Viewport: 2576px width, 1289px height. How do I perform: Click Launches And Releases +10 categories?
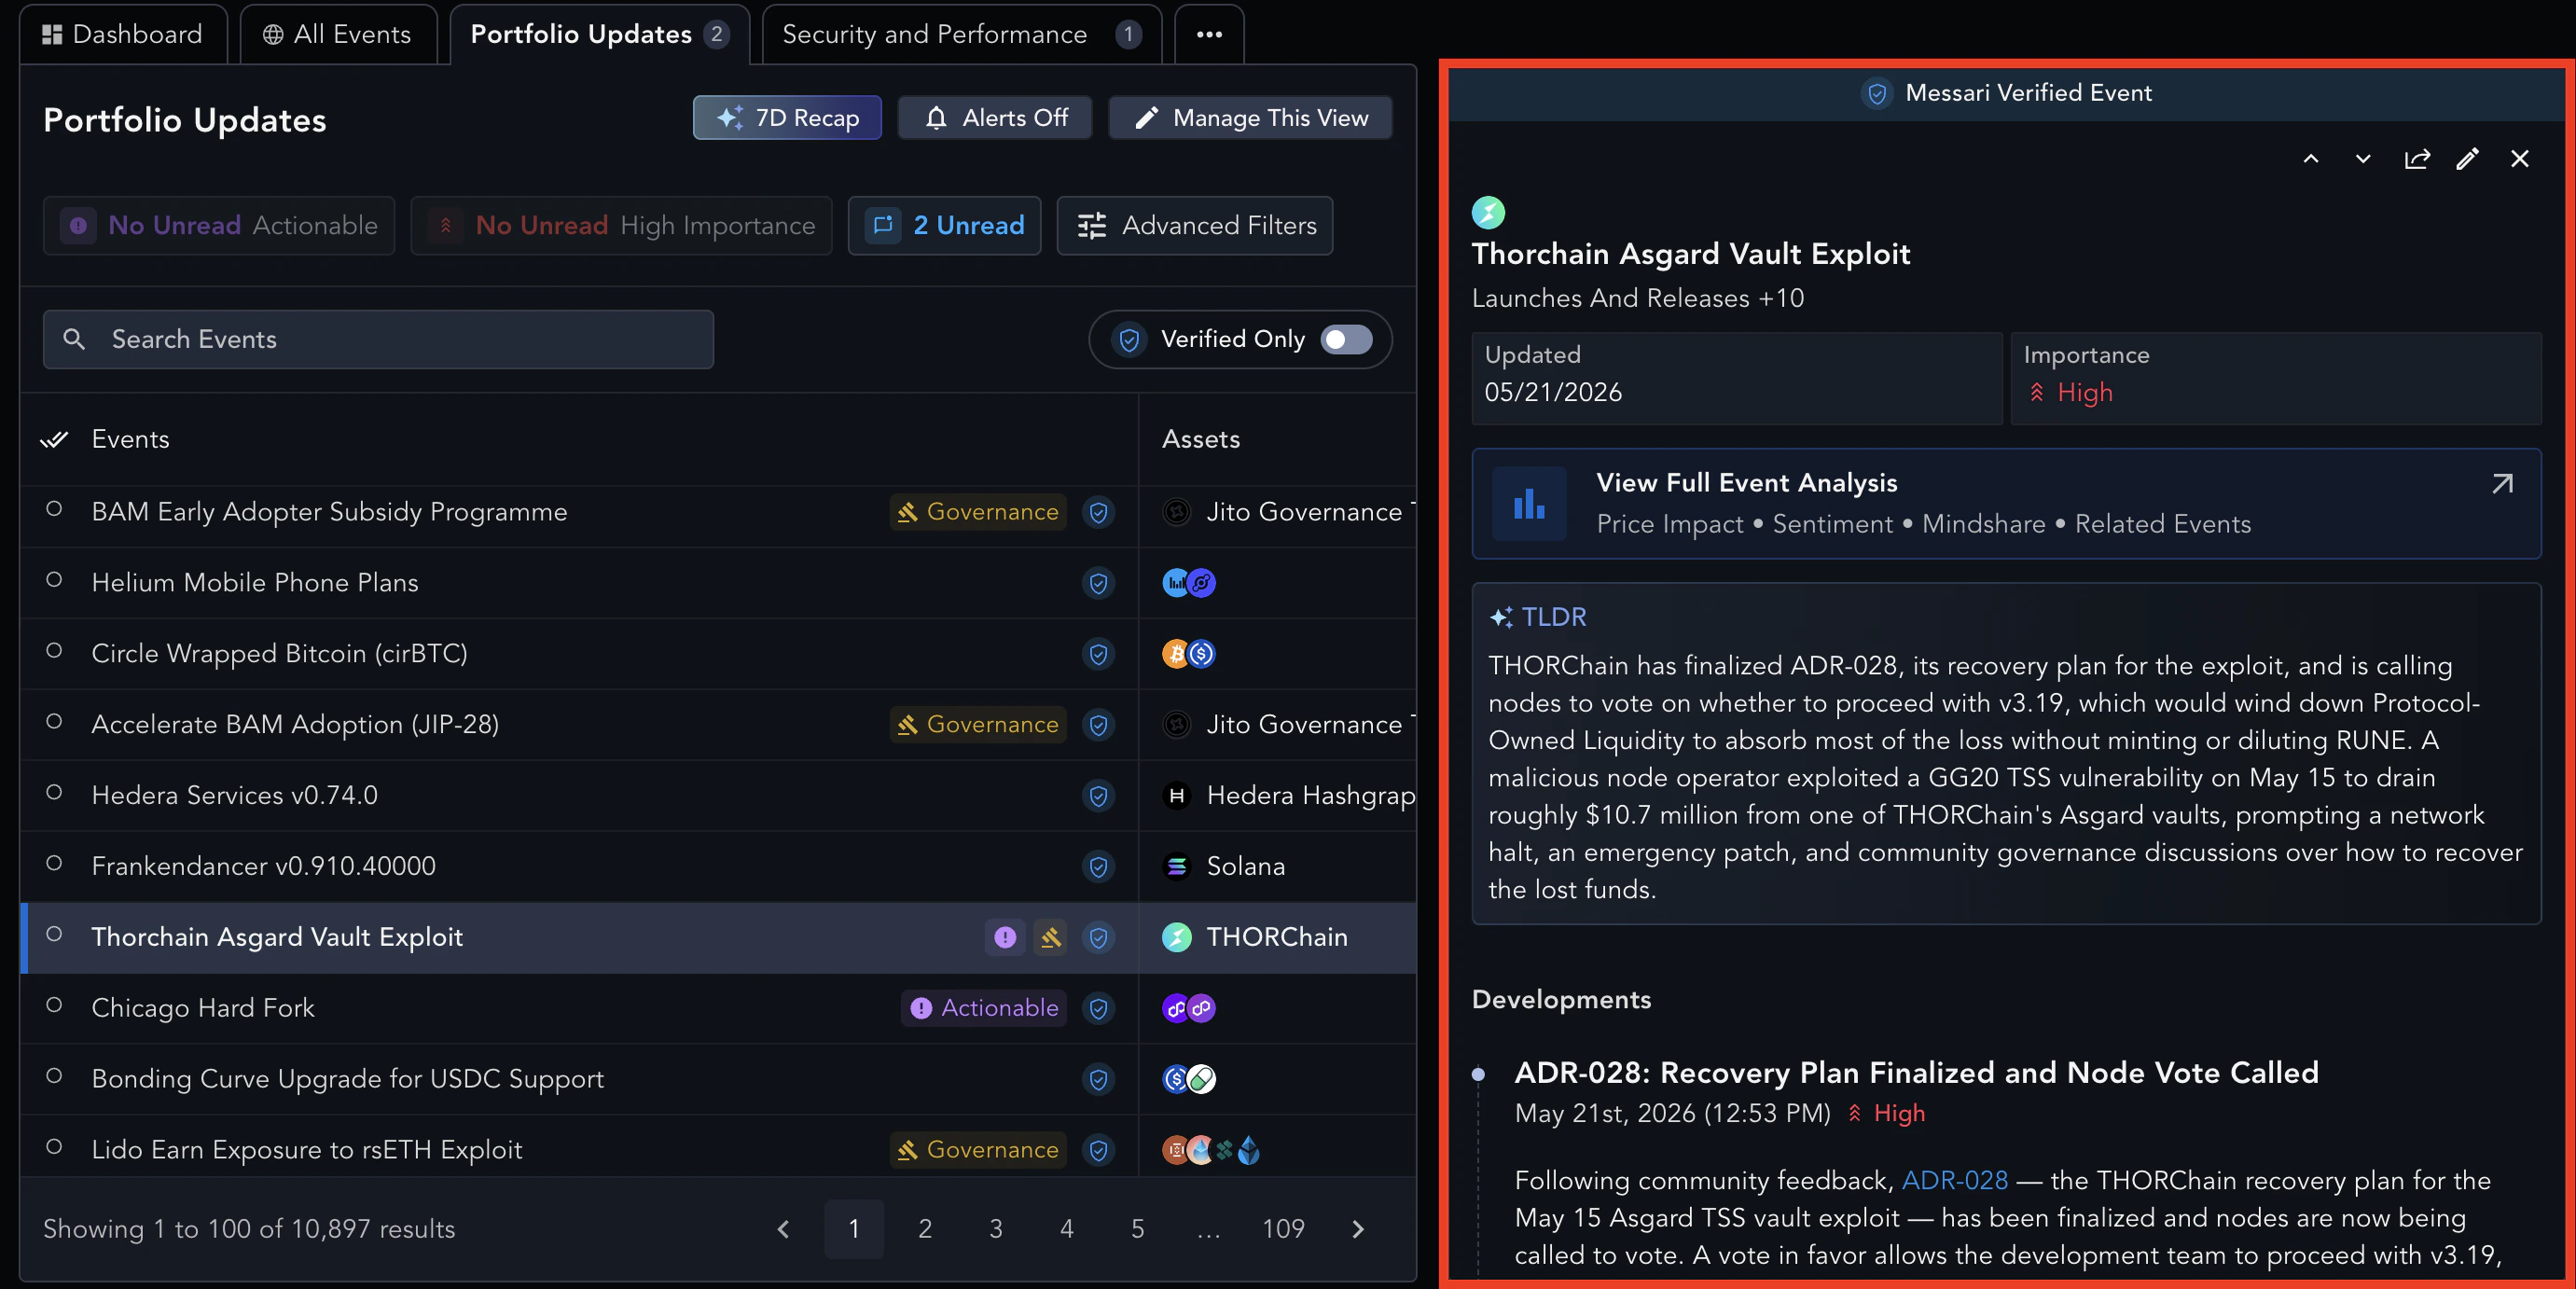[x=1638, y=298]
